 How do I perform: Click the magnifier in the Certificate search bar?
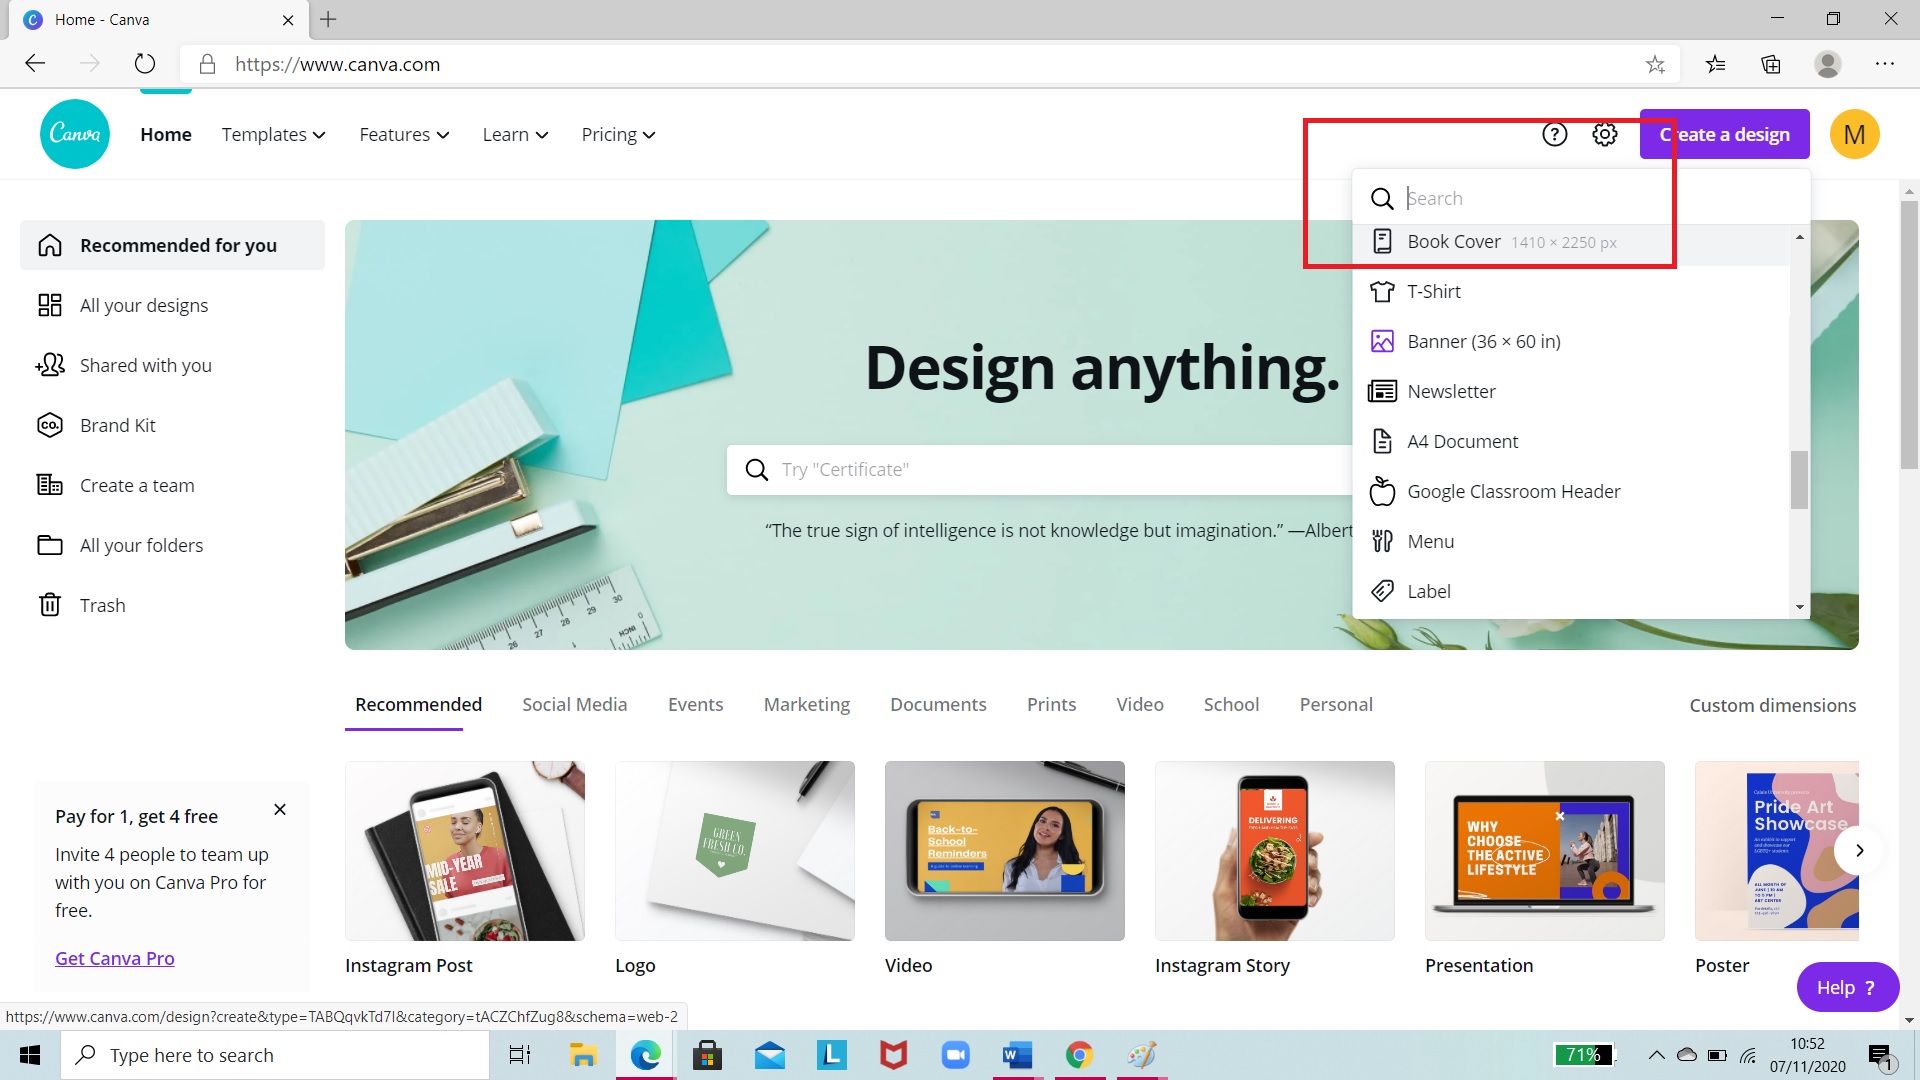[x=757, y=470]
